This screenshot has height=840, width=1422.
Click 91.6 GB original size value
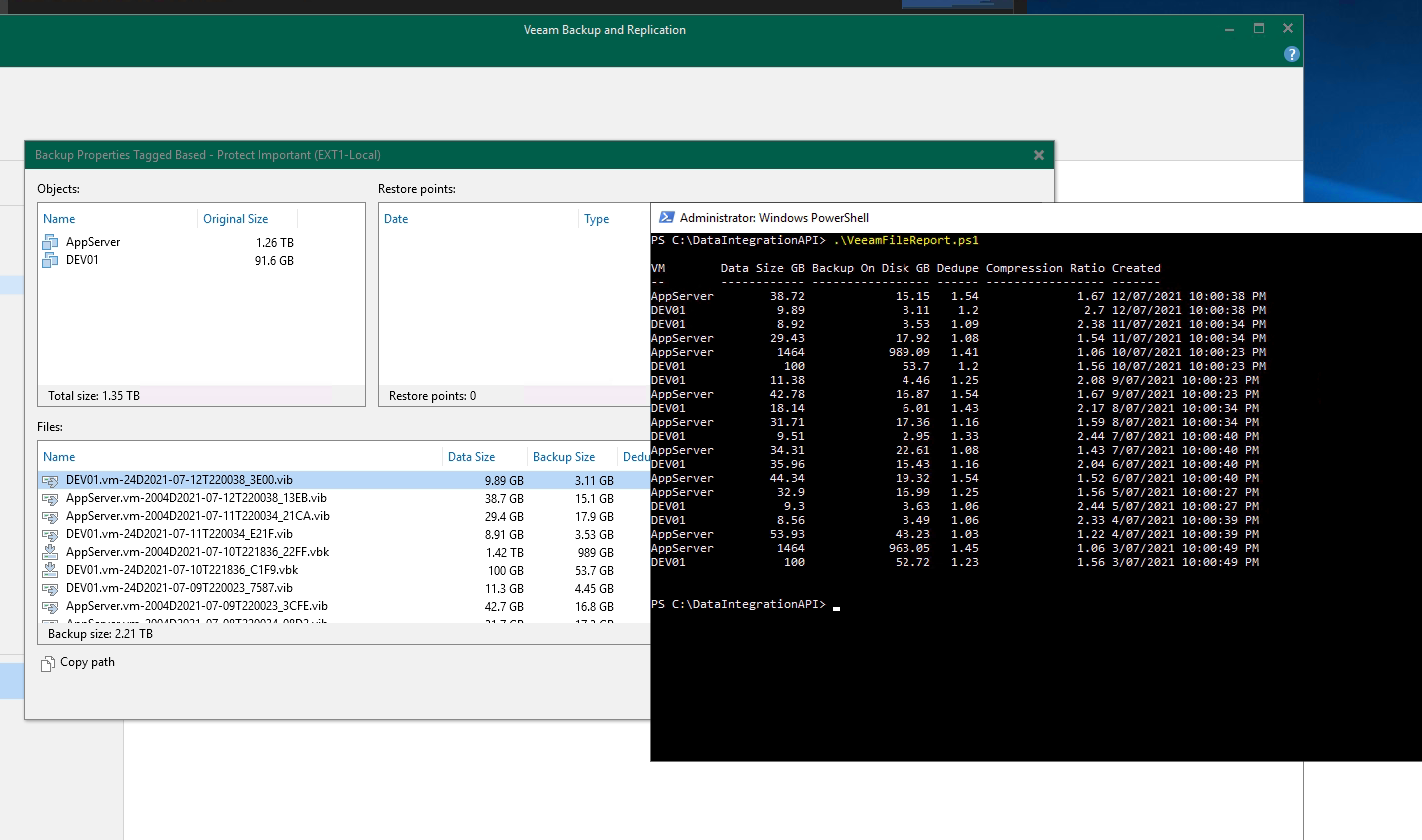272,261
